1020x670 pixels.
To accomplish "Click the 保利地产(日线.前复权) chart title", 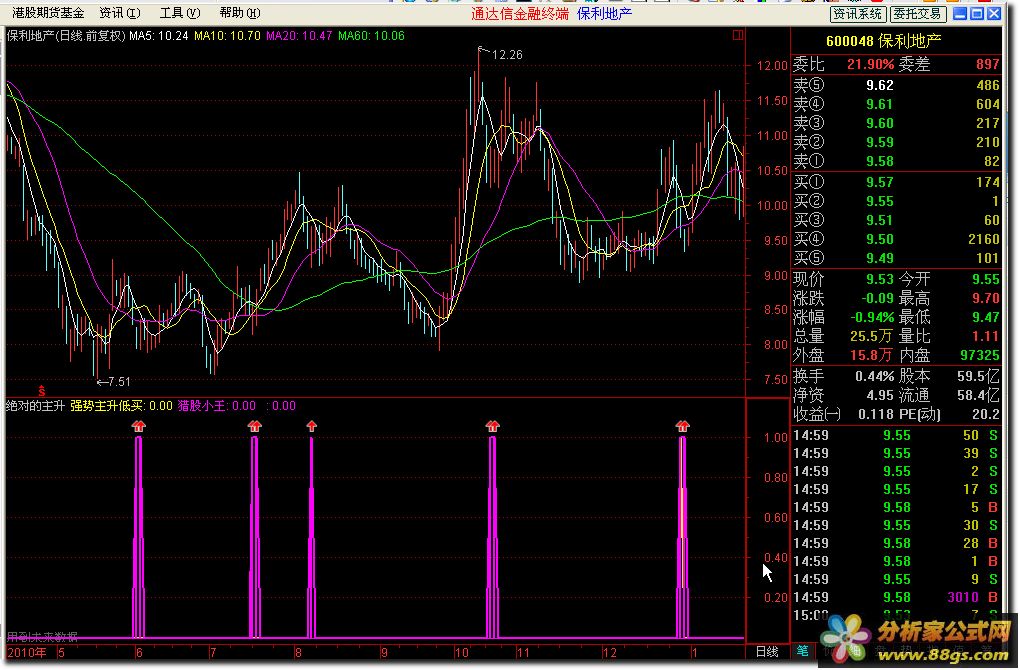I will click(x=66, y=36).
